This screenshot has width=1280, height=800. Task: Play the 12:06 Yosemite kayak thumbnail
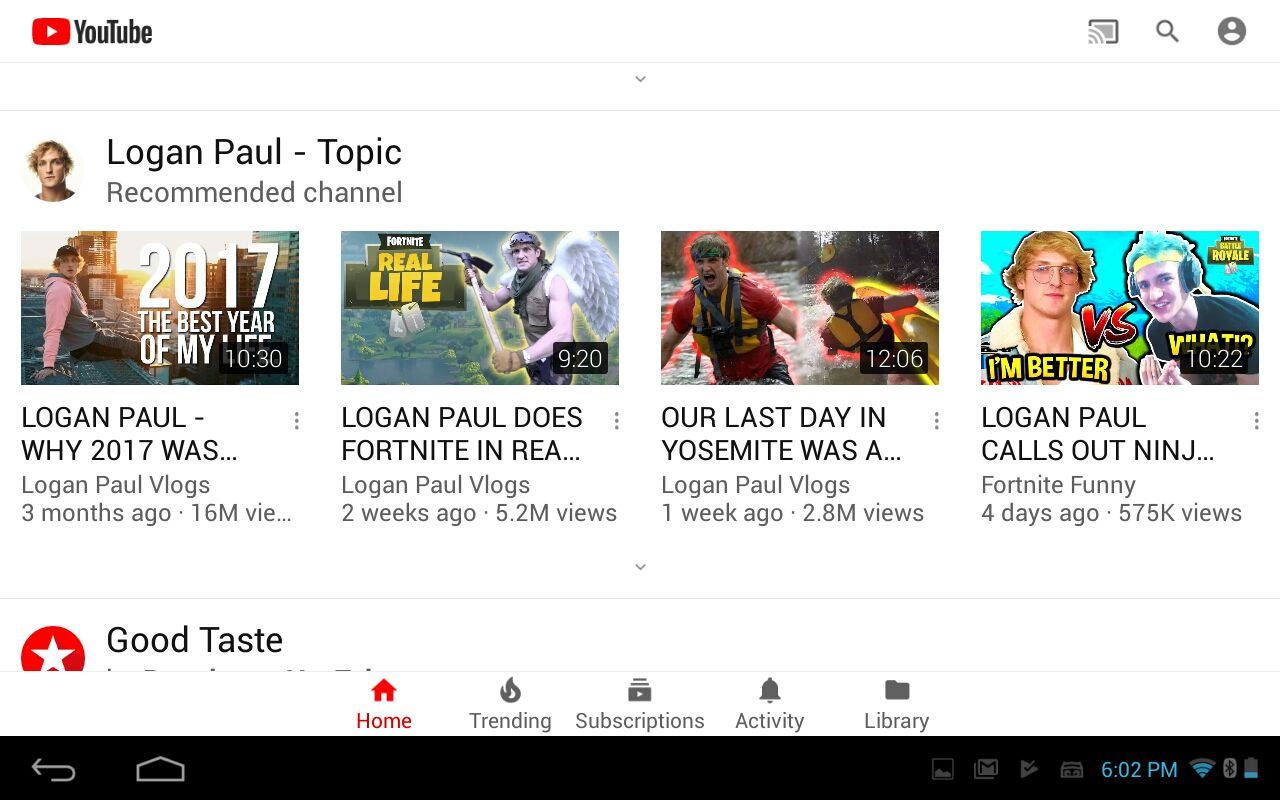click(x=800, y=308)
